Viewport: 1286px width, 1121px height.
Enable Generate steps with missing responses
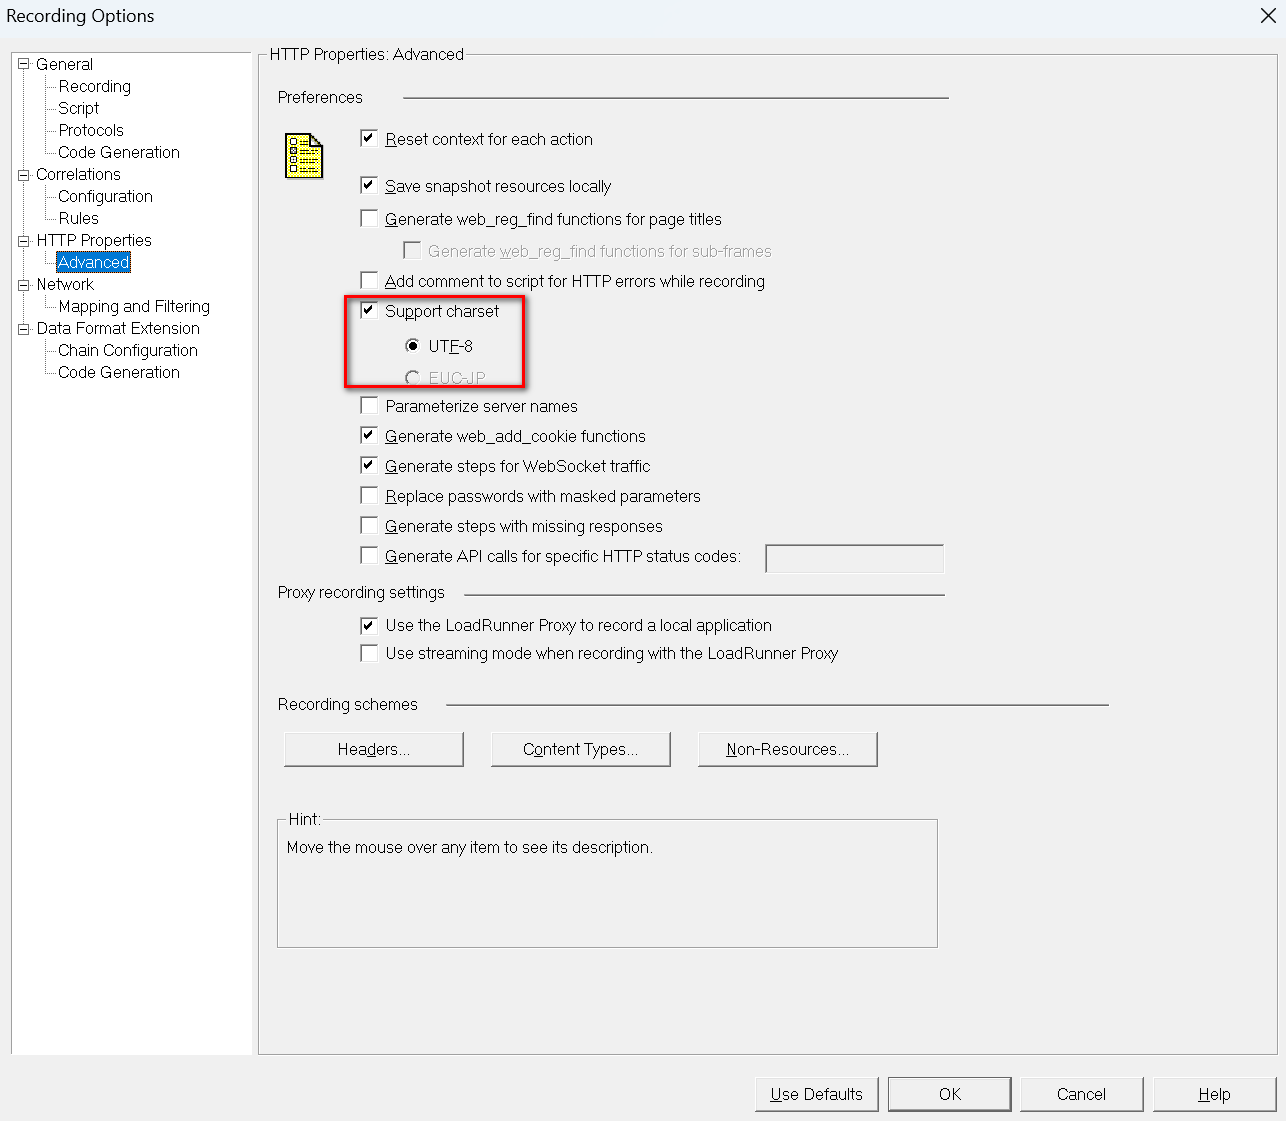[x=369, y=525]
